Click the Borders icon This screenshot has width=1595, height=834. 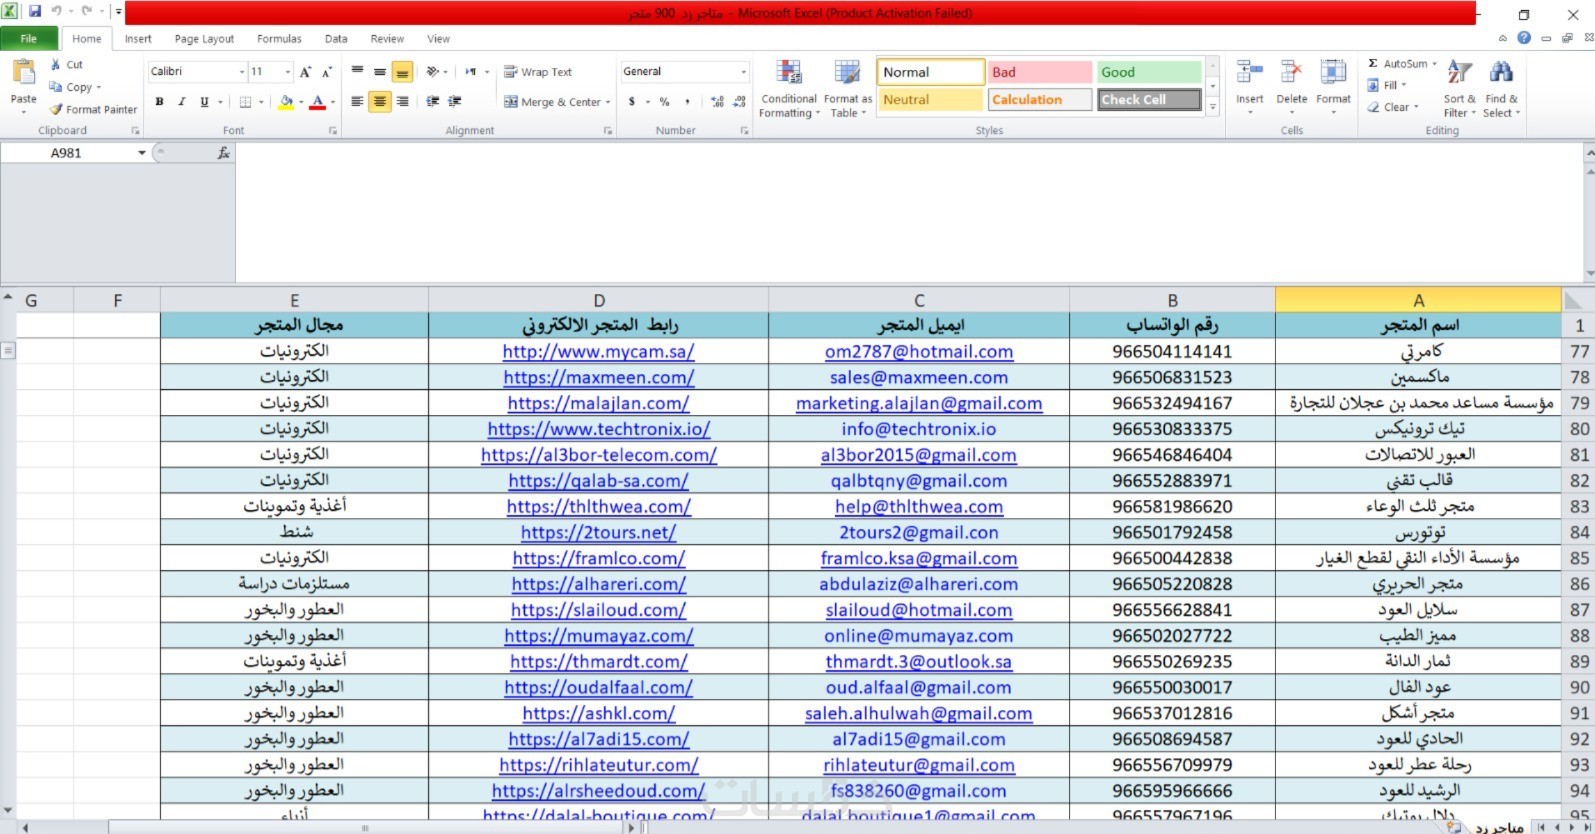245,101
